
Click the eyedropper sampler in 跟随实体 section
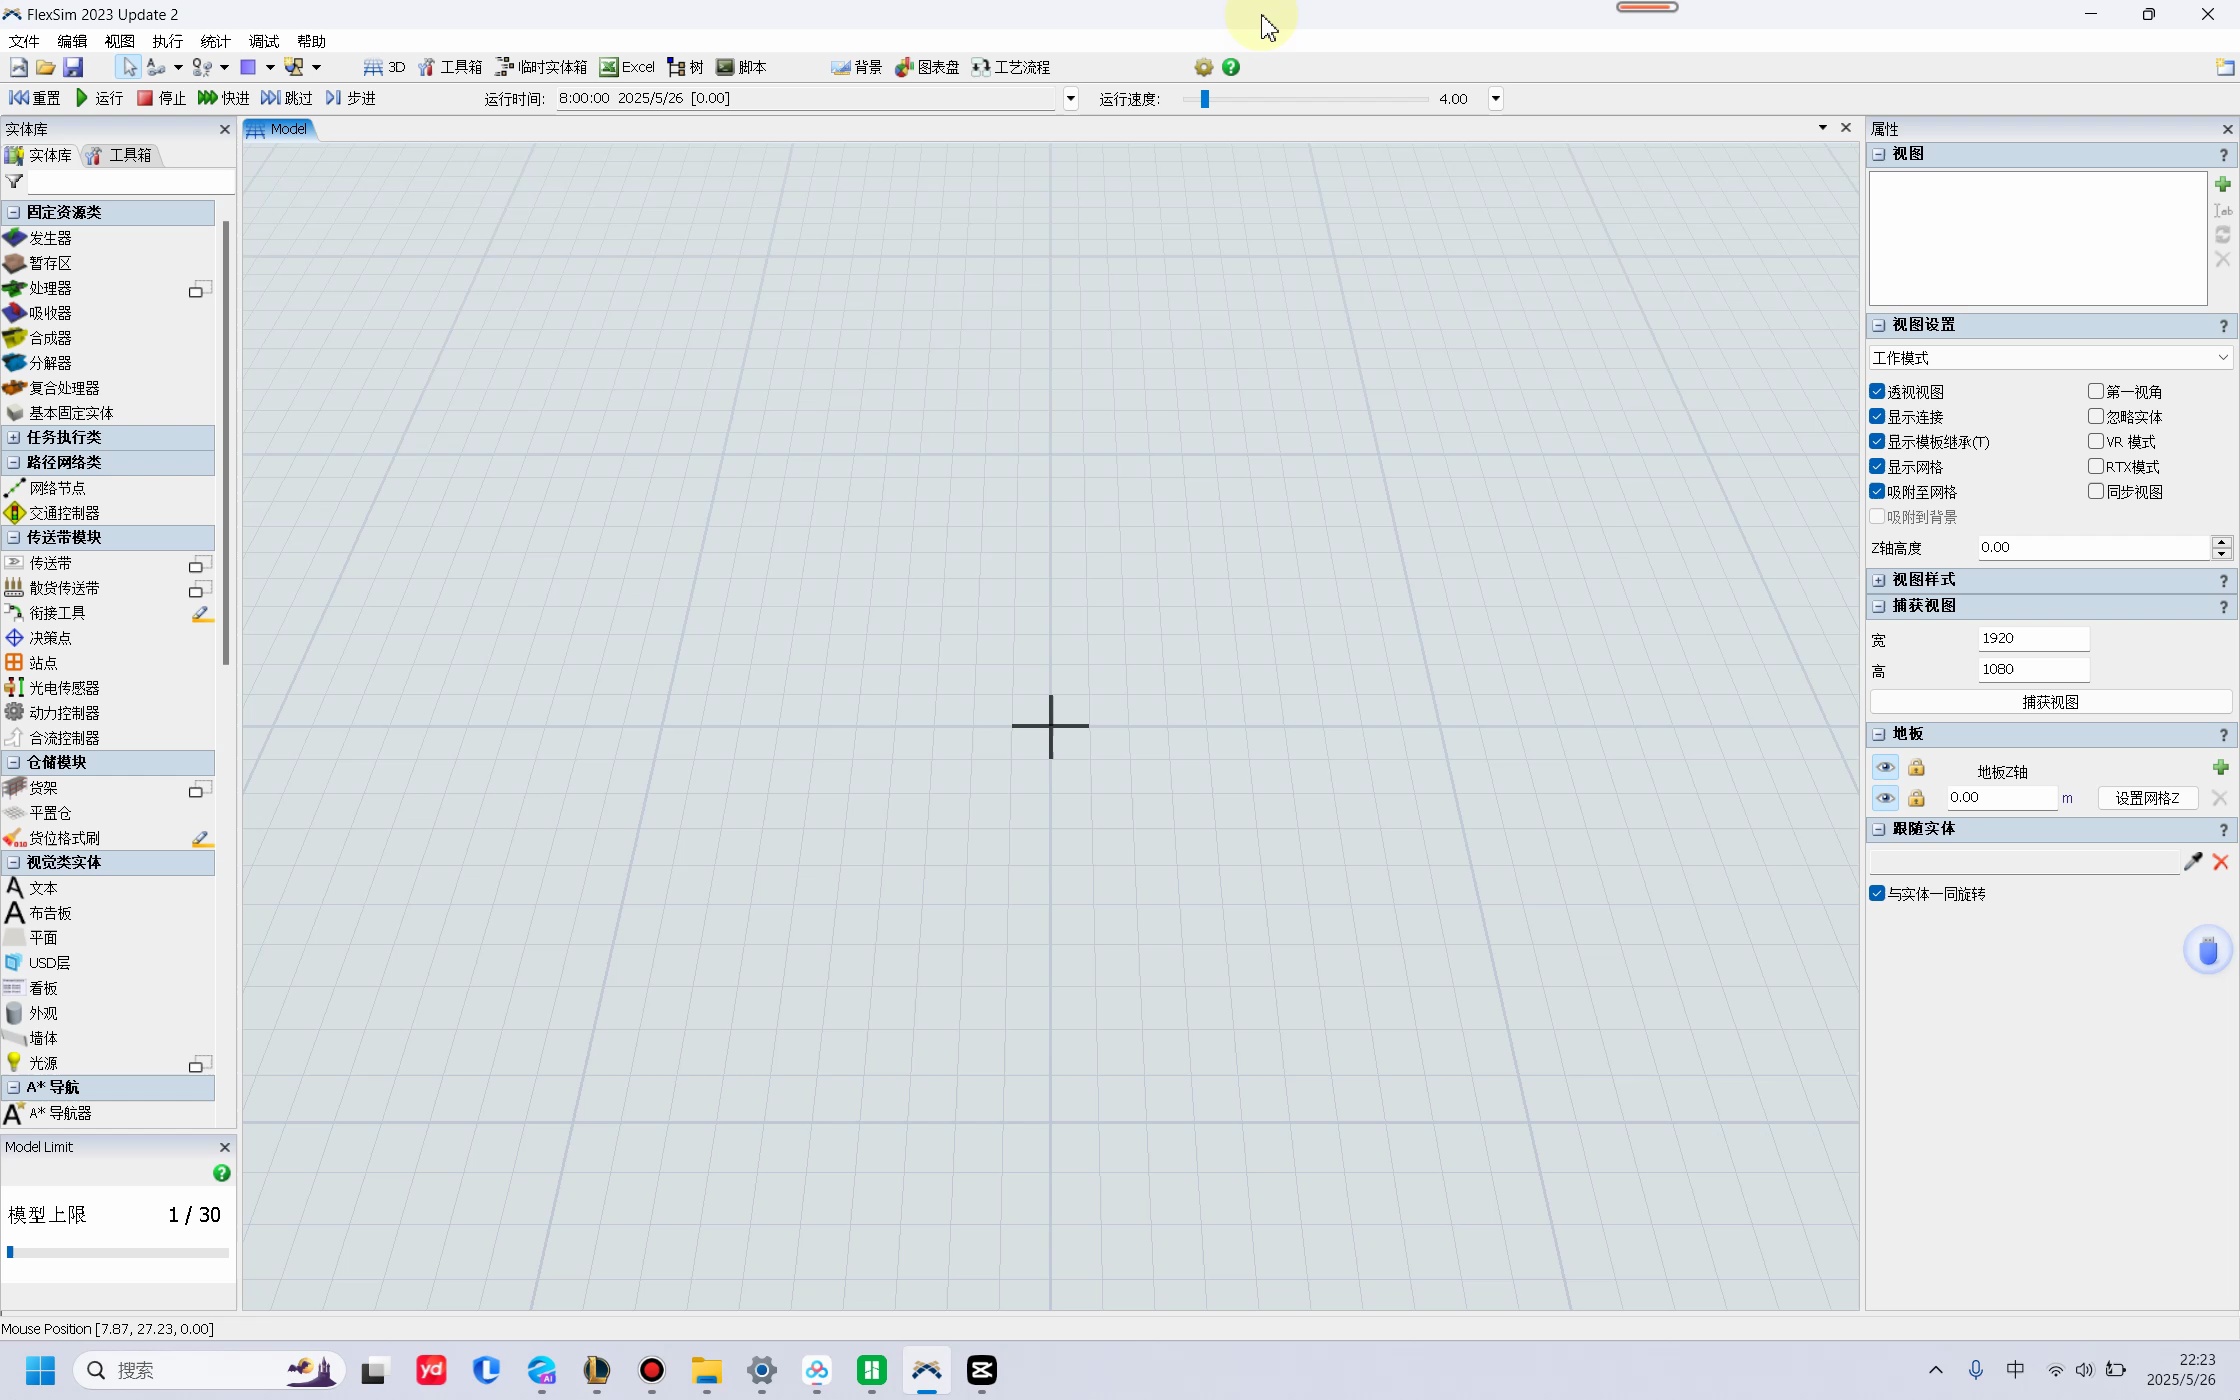coord(2193,862)
